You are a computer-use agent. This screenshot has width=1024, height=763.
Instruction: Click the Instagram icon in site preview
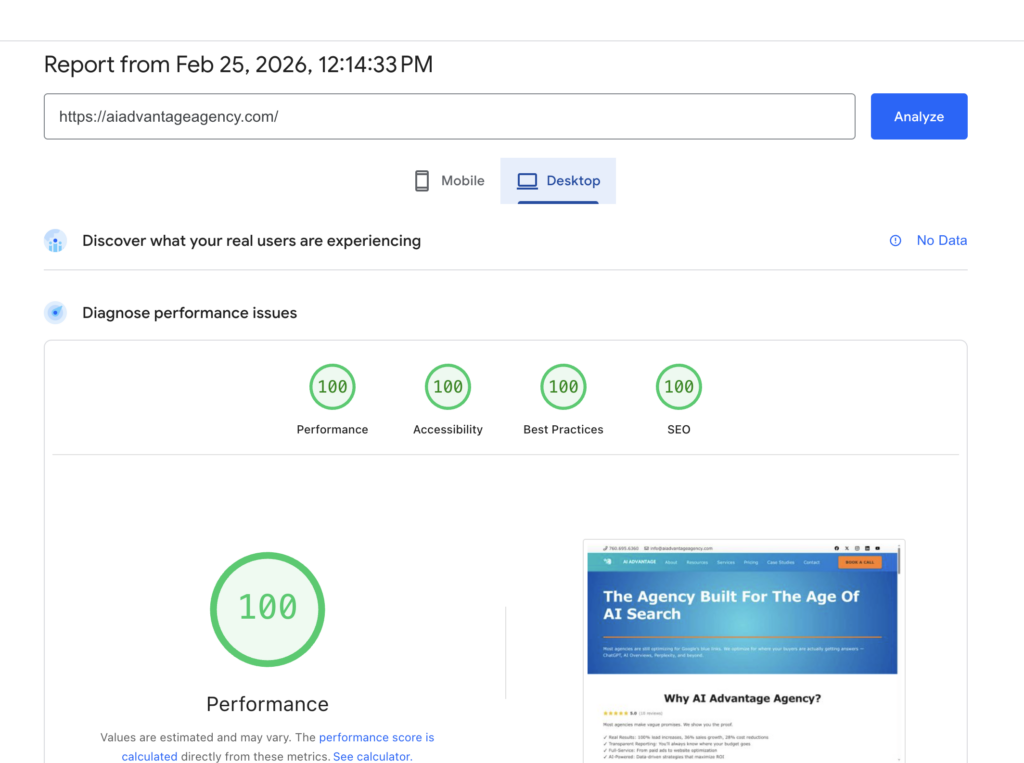click(x=857, y=548)
